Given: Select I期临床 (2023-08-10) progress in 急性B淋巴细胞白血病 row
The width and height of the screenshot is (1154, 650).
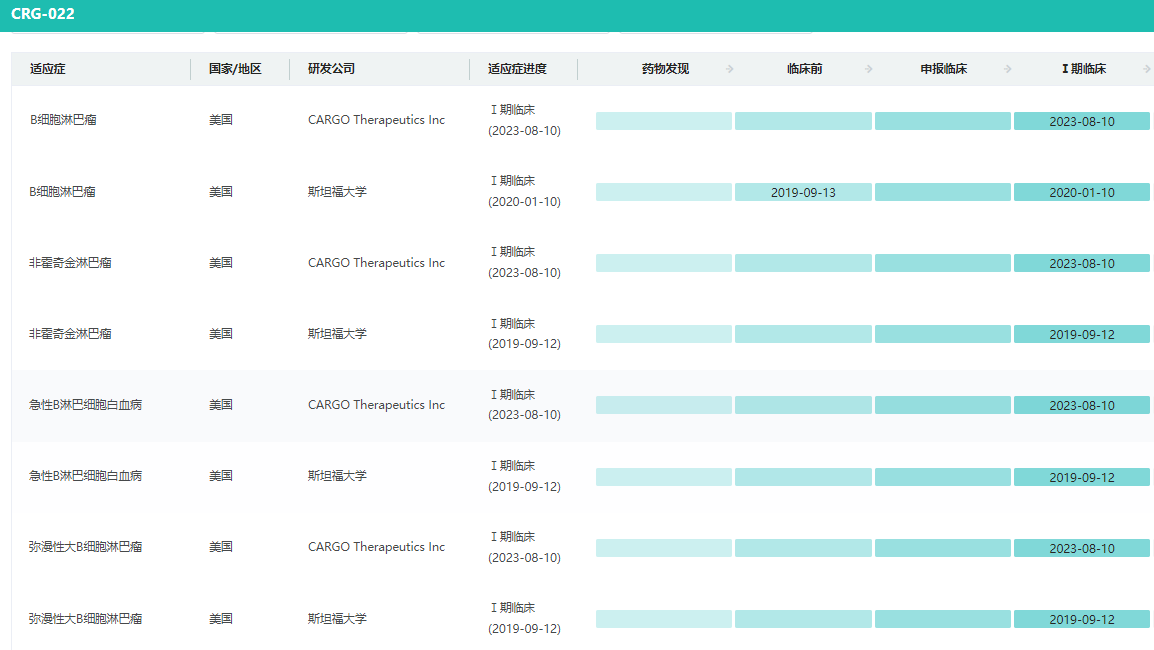Looking at the screenshot, I should point(524,404).
